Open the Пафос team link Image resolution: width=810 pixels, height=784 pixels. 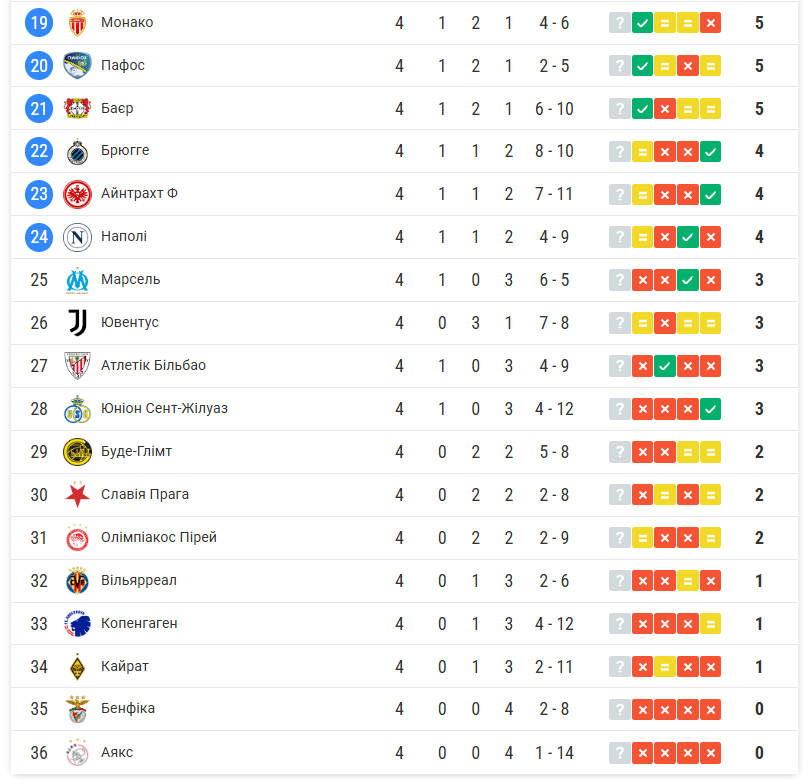(123, 65)
